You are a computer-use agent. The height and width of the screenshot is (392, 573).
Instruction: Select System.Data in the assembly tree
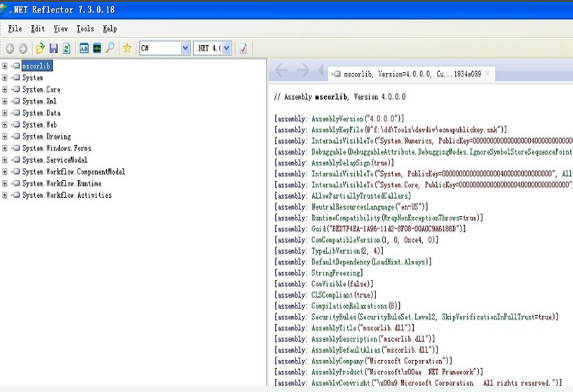tap(41, 113)
